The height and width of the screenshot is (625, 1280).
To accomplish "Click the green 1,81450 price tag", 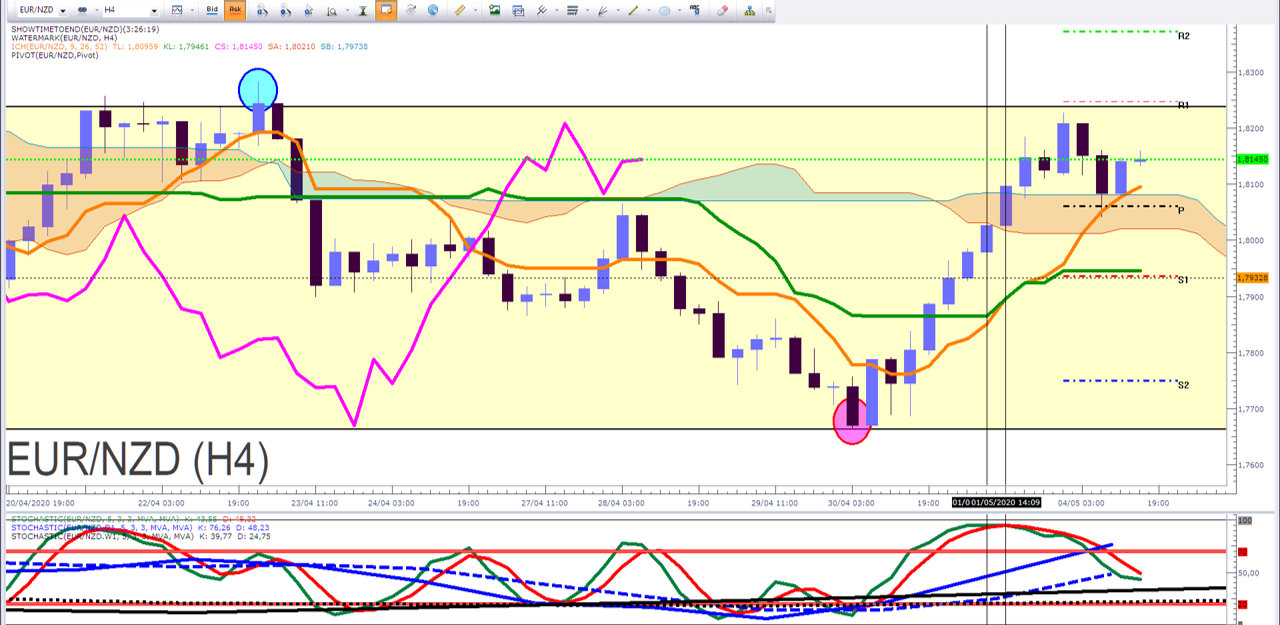I will pyautogui.click(x=1253, y=159).
